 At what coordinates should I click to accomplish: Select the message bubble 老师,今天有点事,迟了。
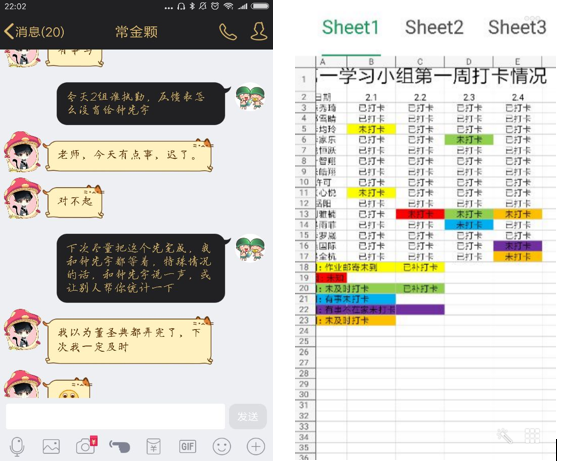(x=129, y=155)
